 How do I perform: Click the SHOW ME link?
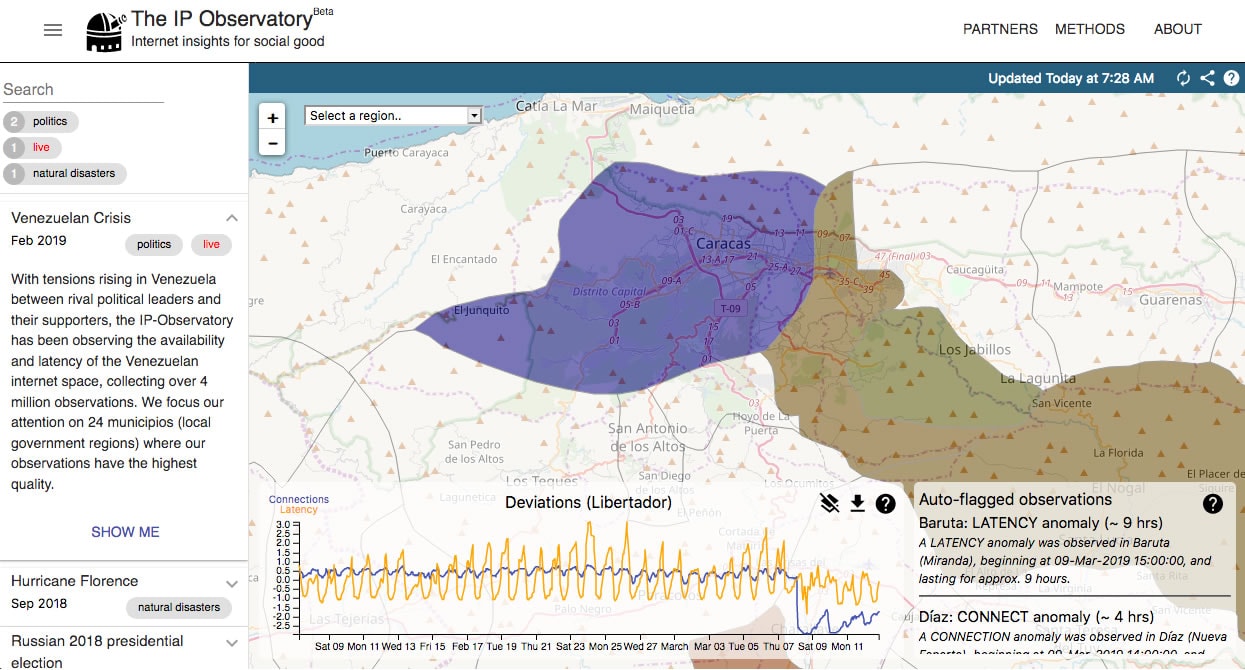(x=125, y=532)
